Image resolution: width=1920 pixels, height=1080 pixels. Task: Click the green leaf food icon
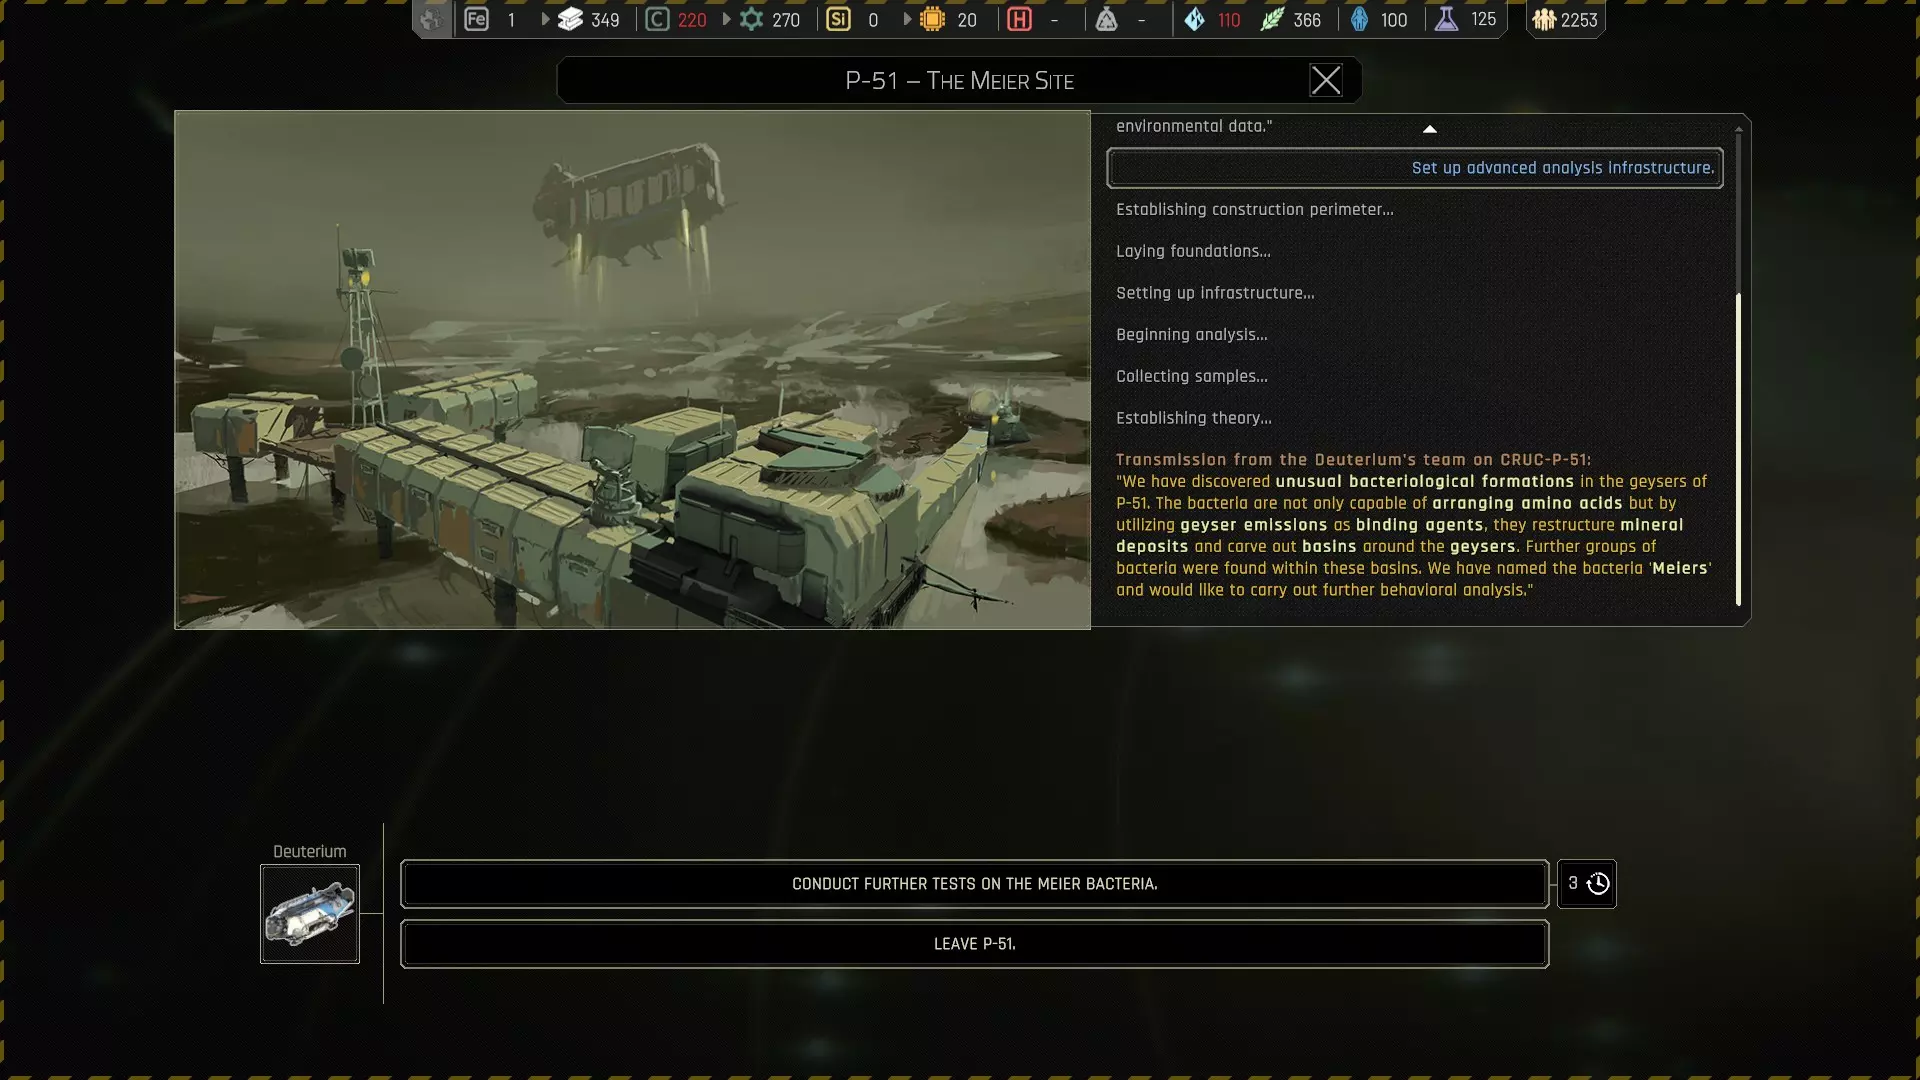click(1271, 19)
